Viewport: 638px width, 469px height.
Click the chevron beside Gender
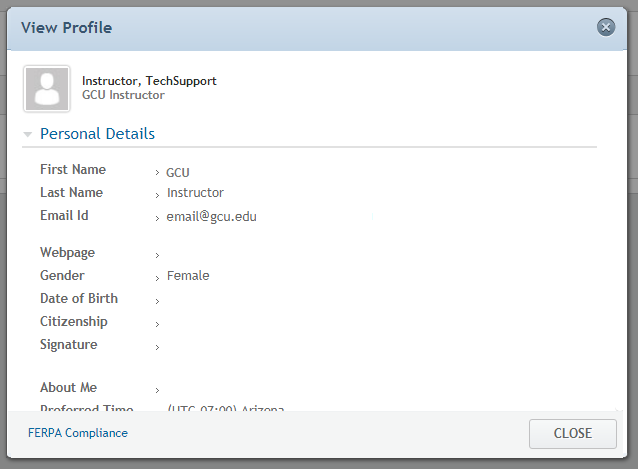pos(157,279)
